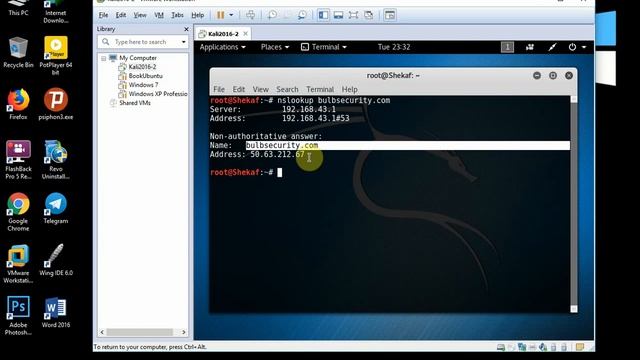
Task: Select Windows 7 virtual machine in library
Action: pos(143,85)
